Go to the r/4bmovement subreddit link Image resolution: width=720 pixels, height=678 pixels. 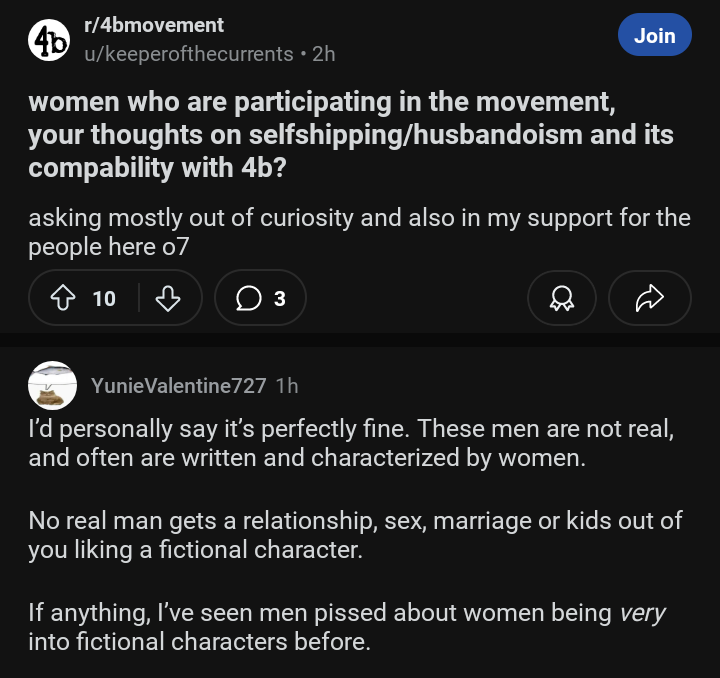coord(157,25)
